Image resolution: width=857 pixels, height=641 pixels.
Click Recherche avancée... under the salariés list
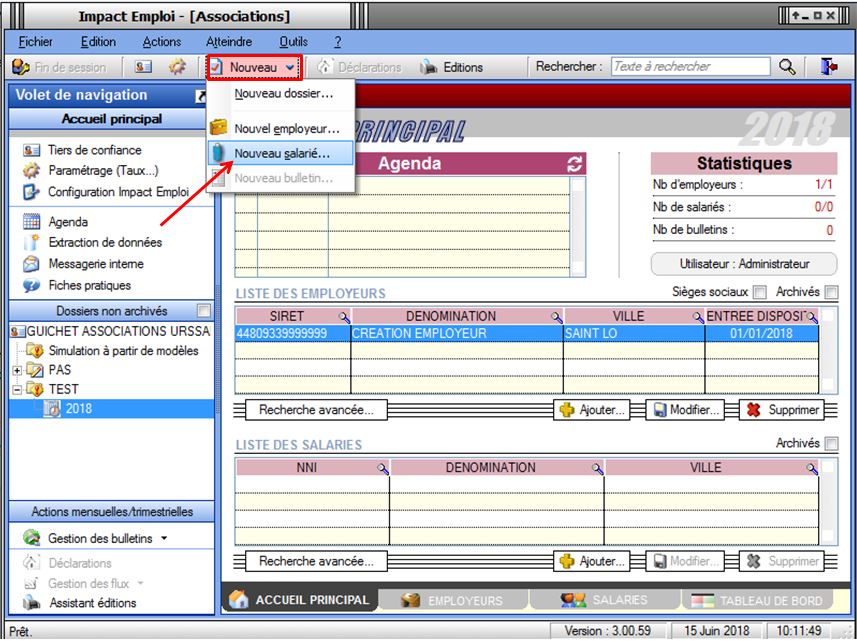(x=316, y=562)
